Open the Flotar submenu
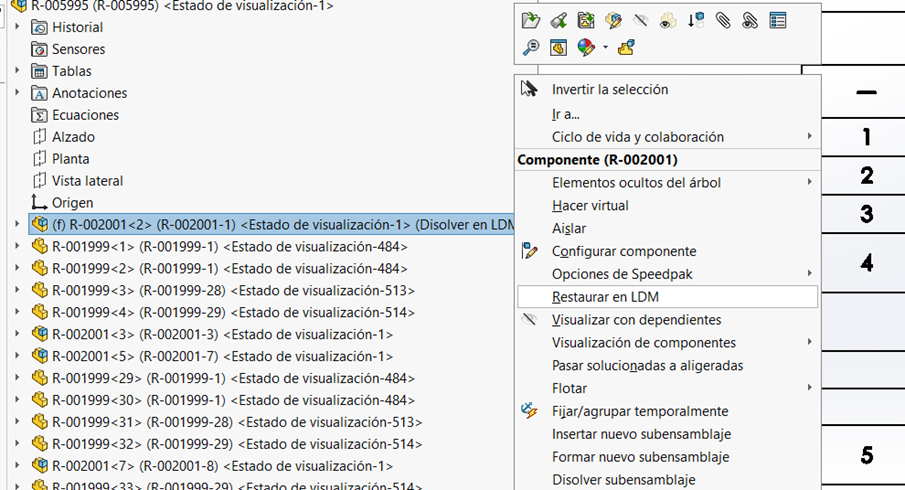905x490 pixels. click(667, 388)
